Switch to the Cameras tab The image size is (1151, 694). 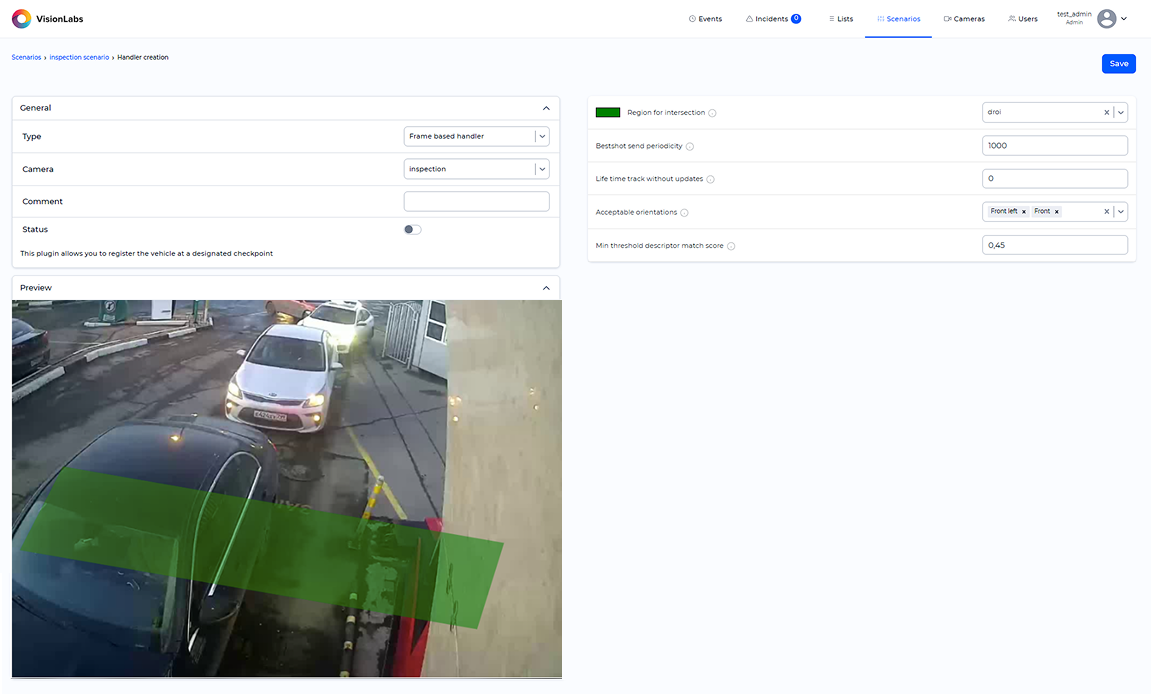click(x=964, y=19)
